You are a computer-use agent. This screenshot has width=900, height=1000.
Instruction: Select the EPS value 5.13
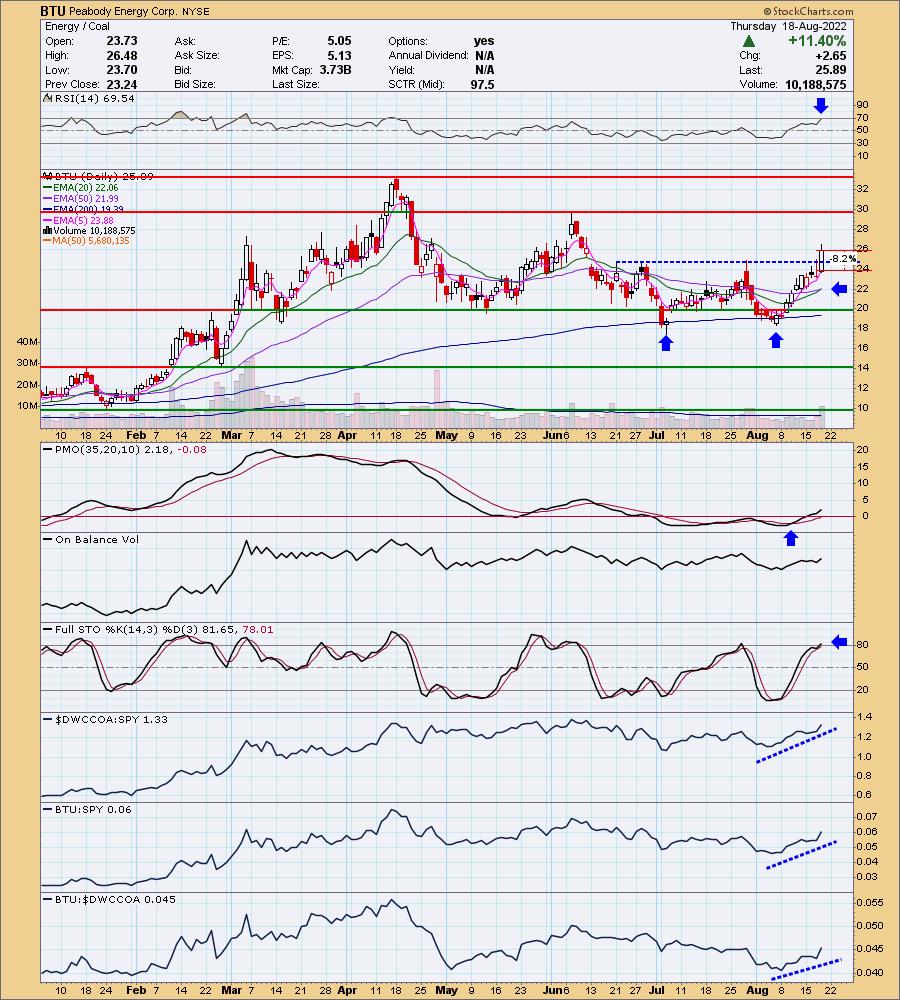339,55
